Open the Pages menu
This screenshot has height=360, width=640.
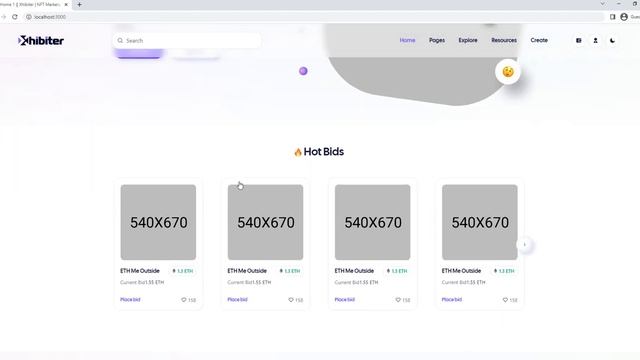437,40
